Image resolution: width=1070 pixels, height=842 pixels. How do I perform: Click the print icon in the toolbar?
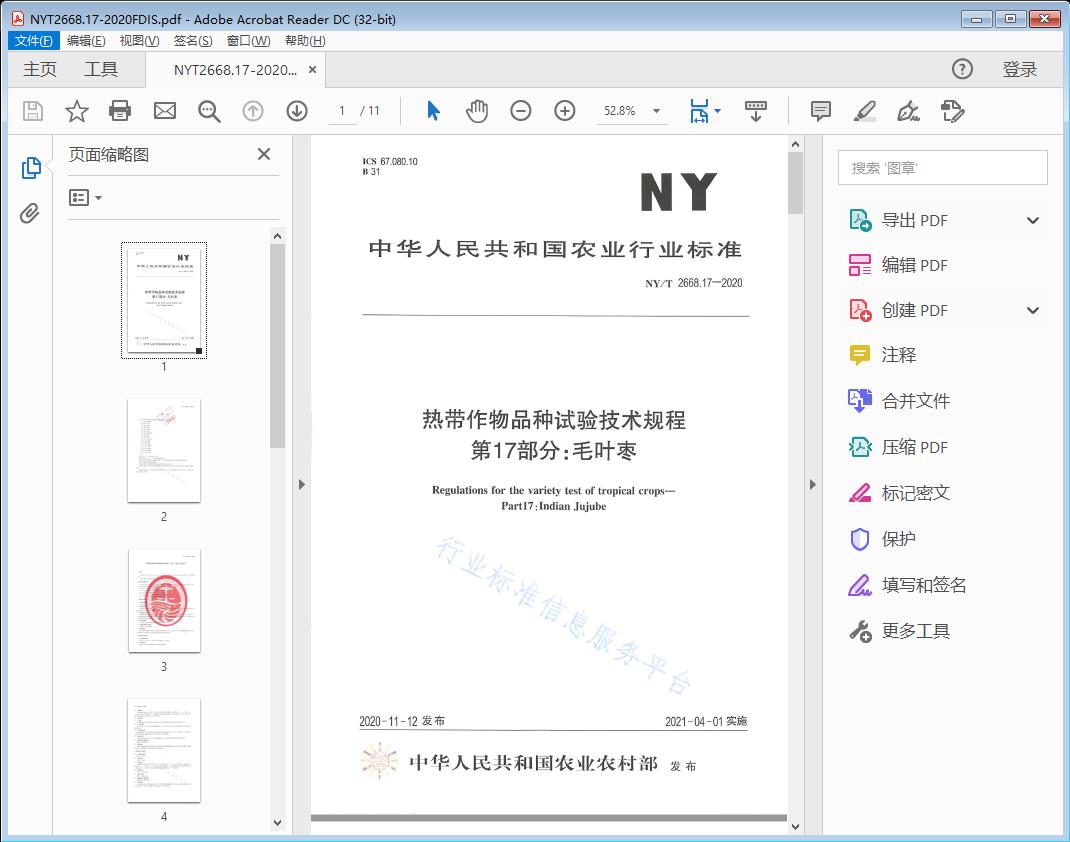(120, 111)
